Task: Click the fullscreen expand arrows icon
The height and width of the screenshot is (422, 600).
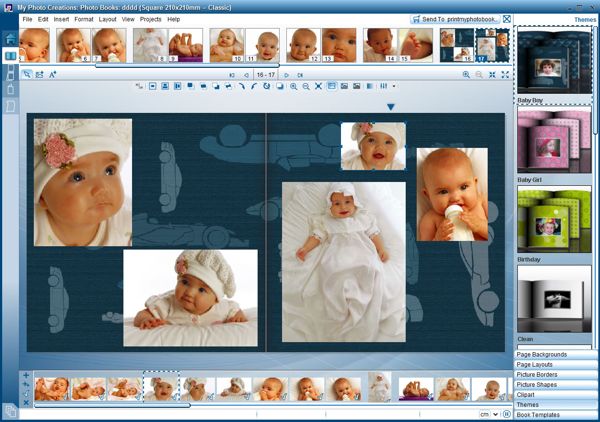Action: pyautogui.click(x=504, y=75)
